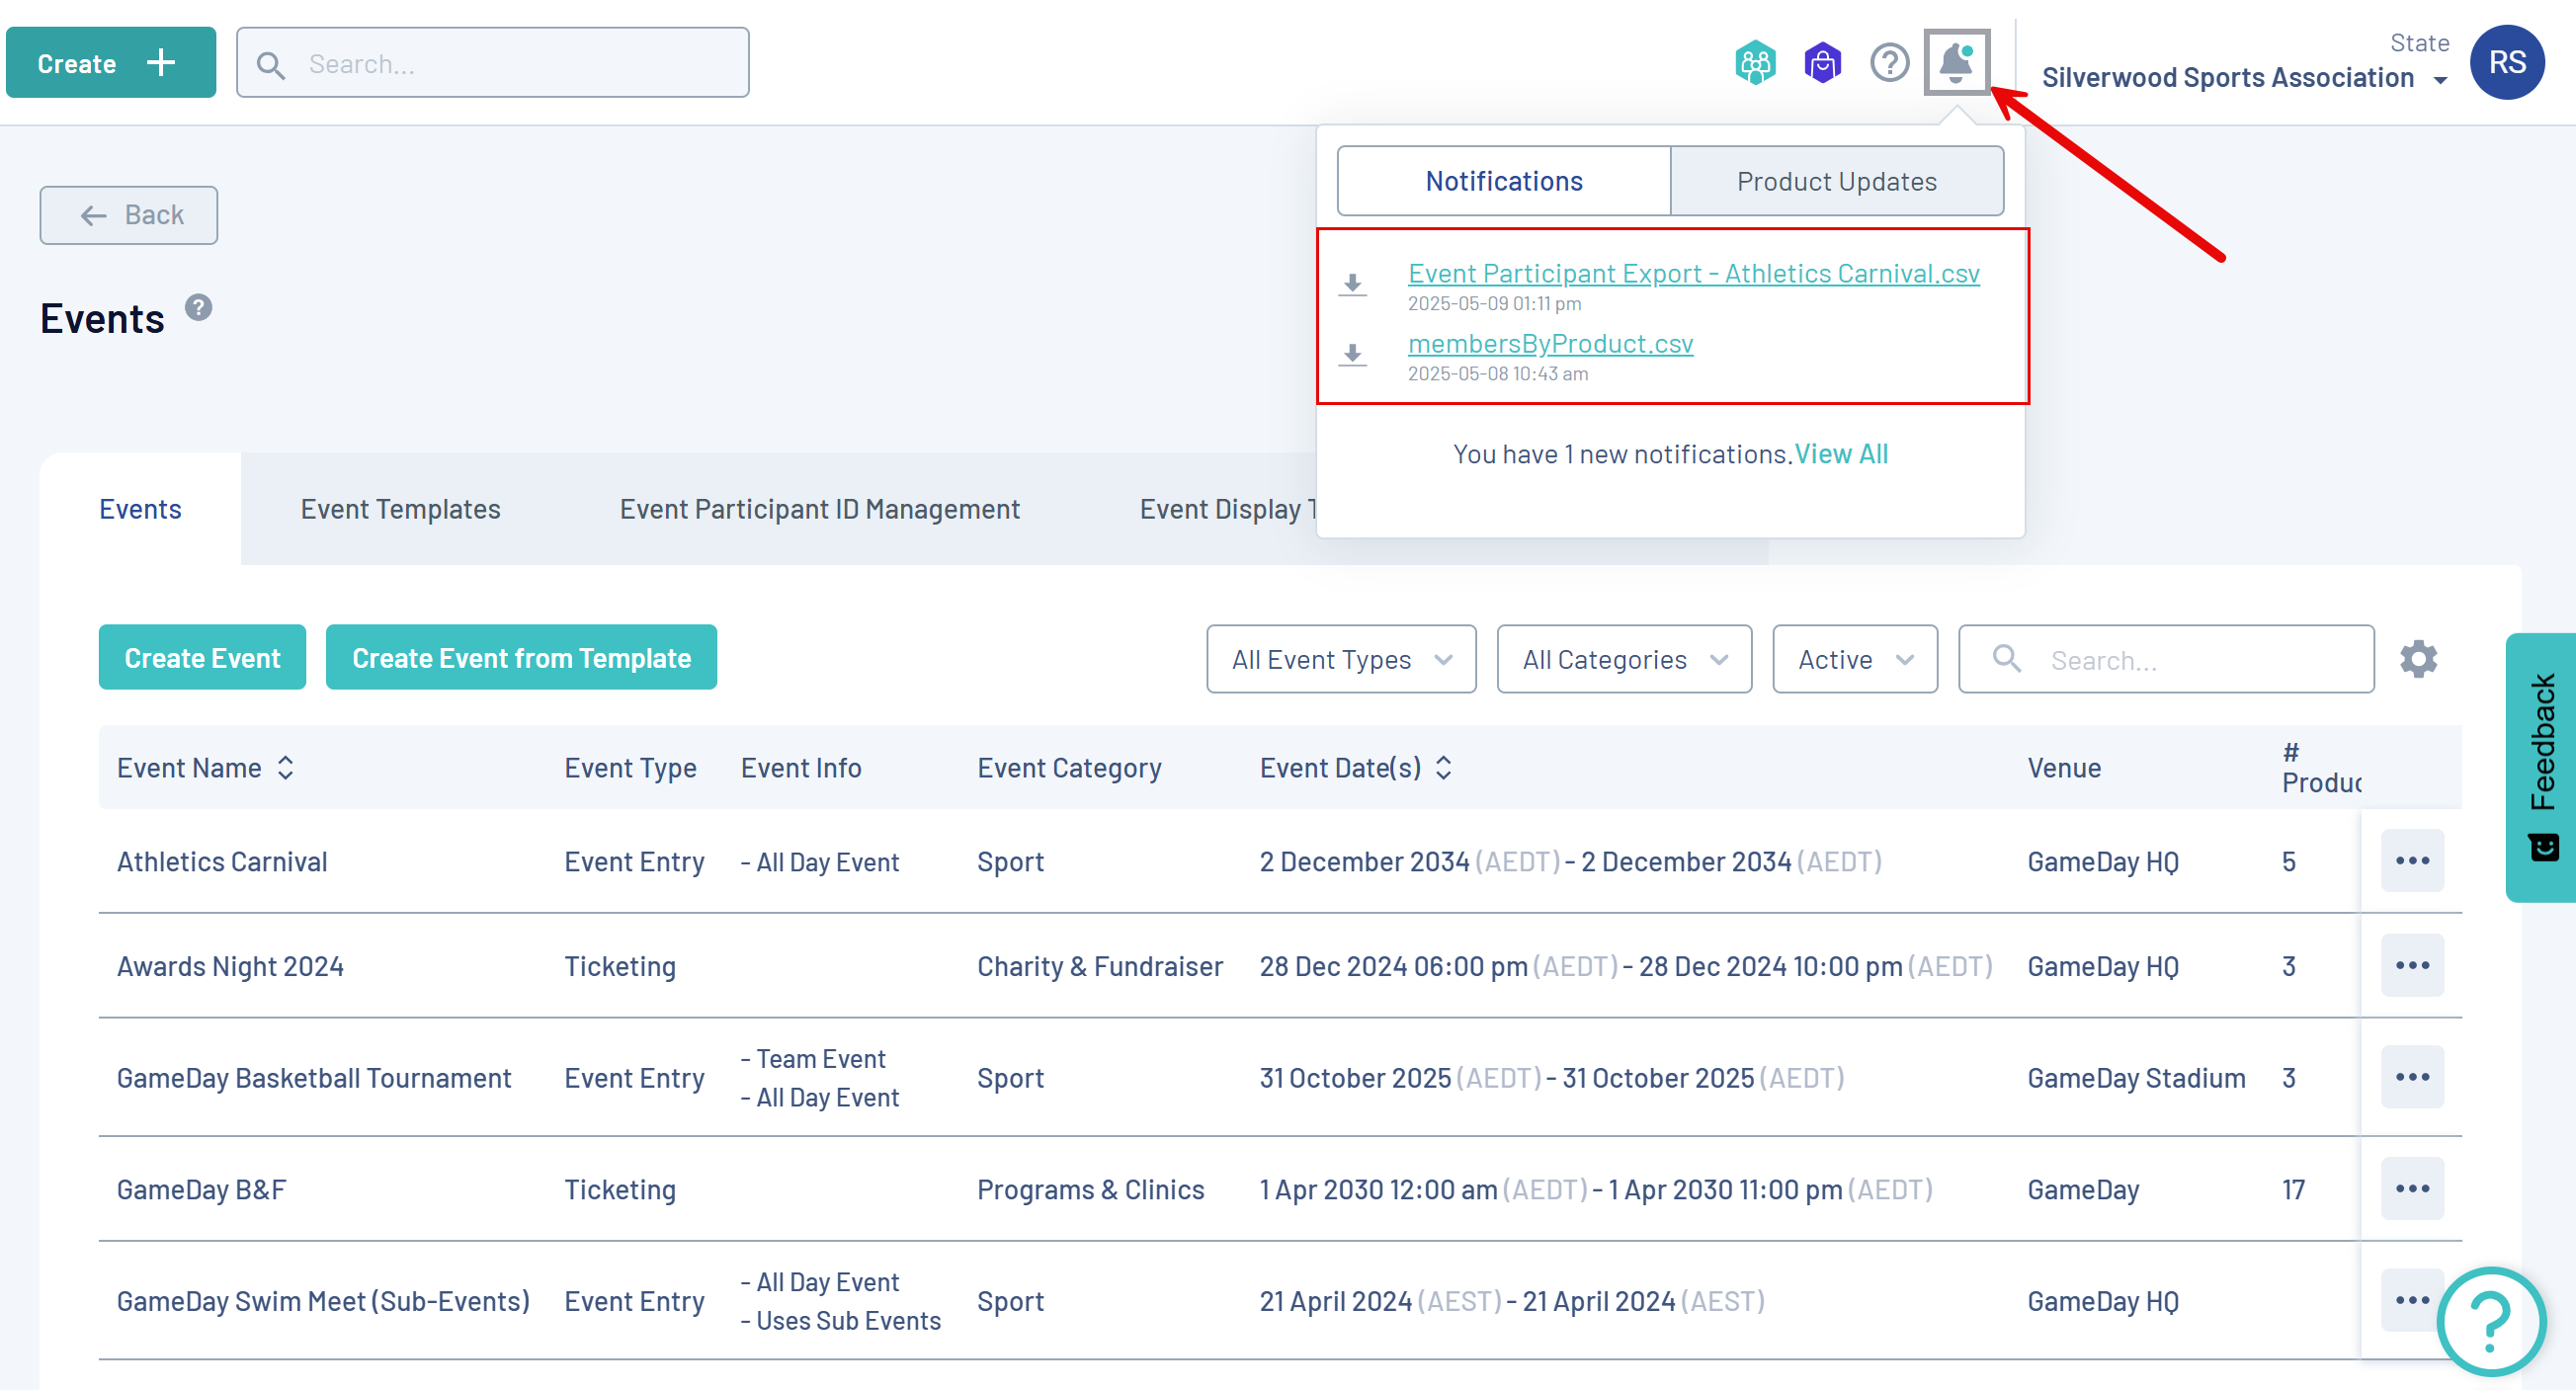Click the notification bell icon

click(x=1956, y=63)
